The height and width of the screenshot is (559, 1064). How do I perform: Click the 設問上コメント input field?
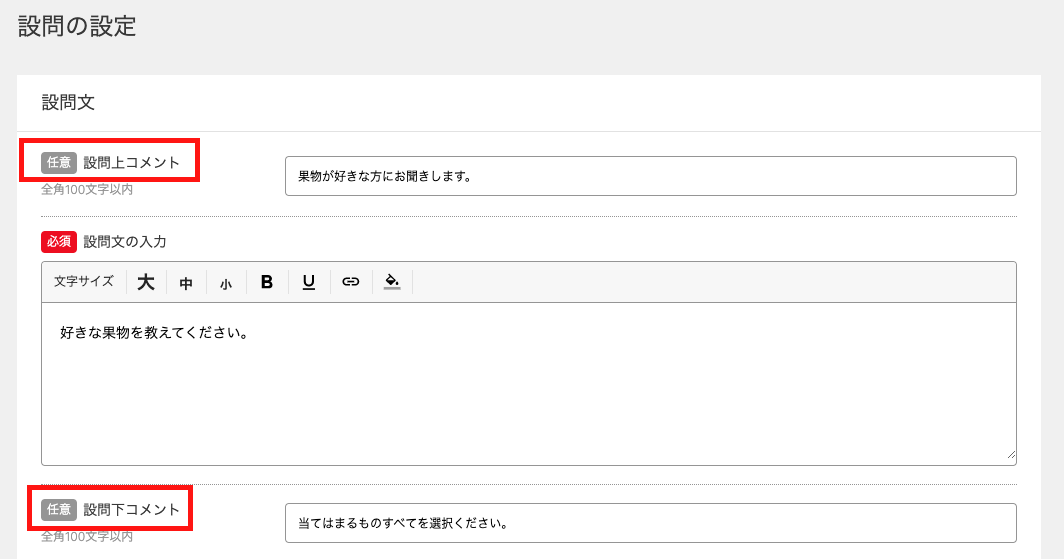click(x=650, y=176)
